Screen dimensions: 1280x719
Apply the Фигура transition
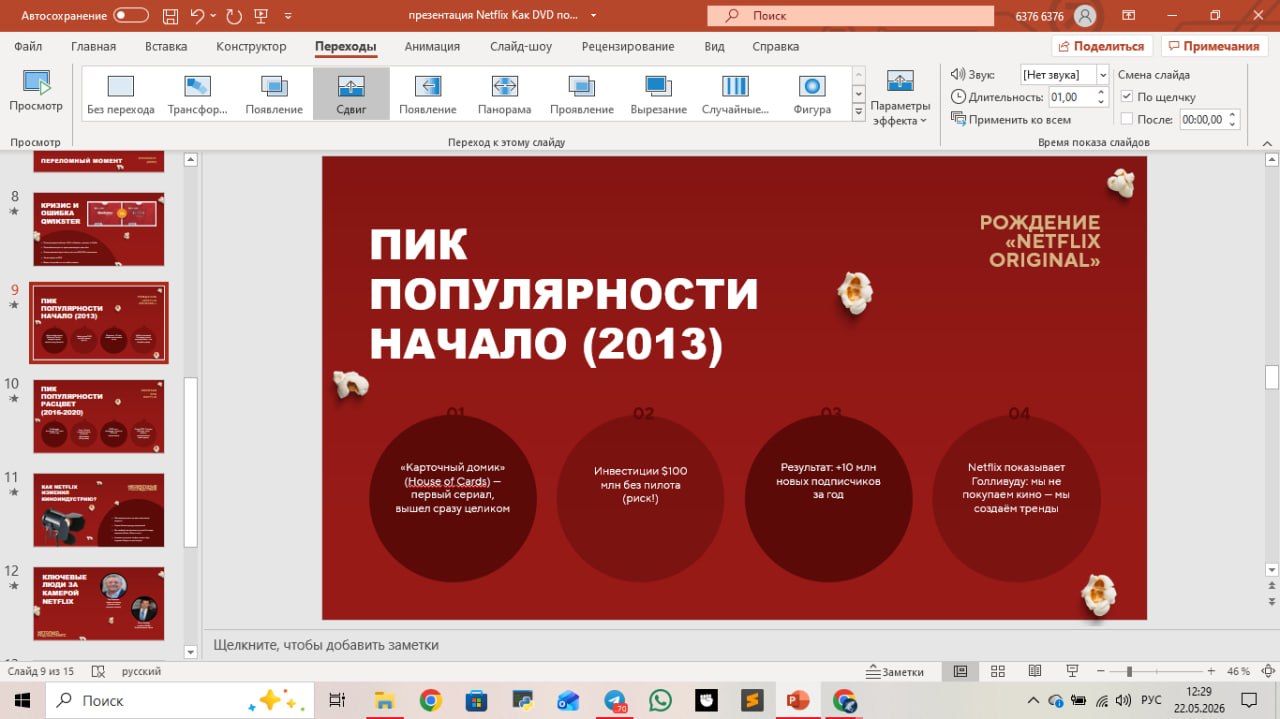point(812,95)
